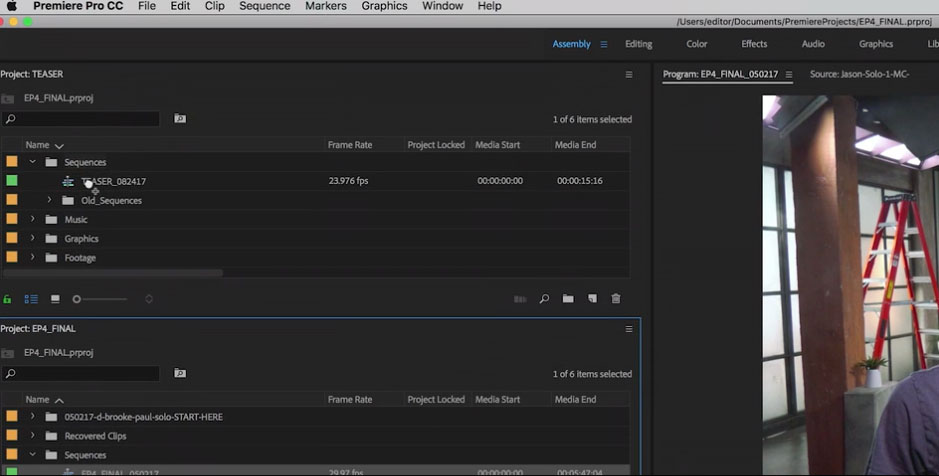The image size is (939, 476).
Task: Click orange label of Footage bin
Action: (12, 257)
